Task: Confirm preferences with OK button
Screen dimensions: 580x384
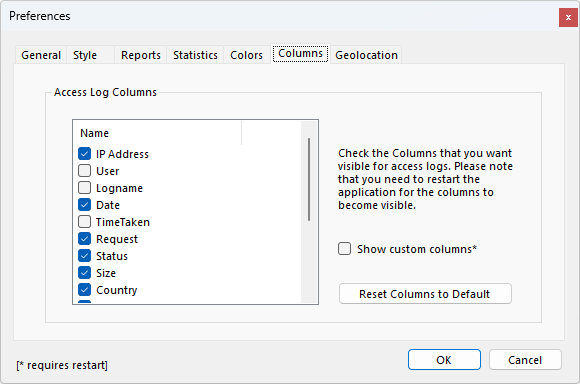Action: [x=444, y=360]
